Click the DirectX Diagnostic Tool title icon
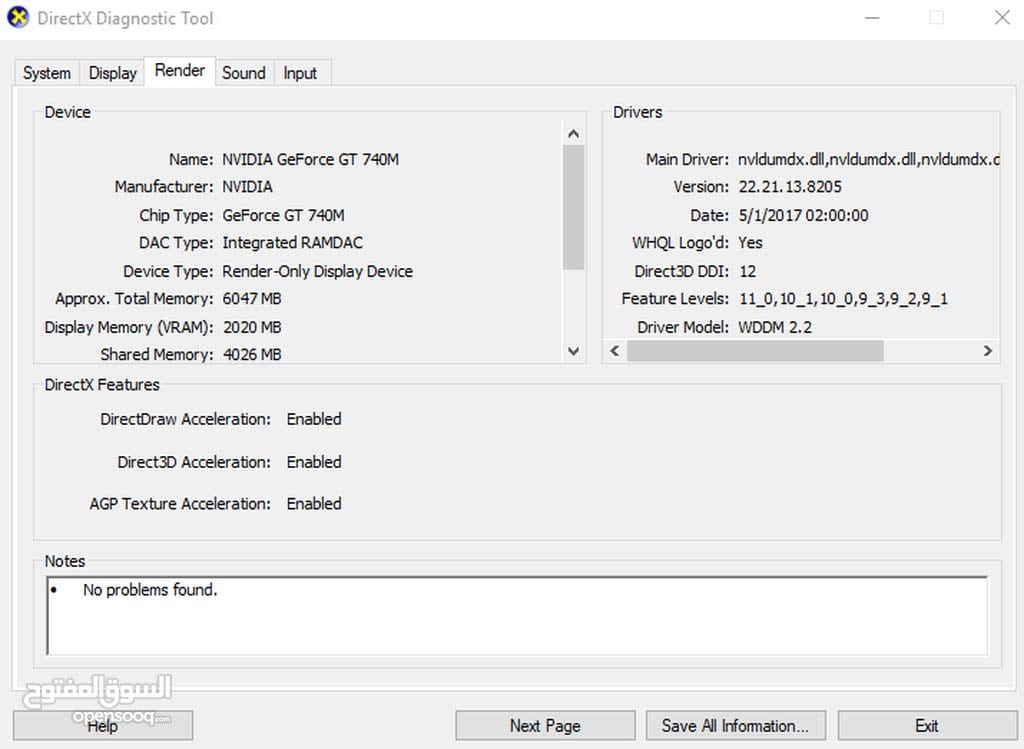This screenshot has height=749, width=1024. 18,18
